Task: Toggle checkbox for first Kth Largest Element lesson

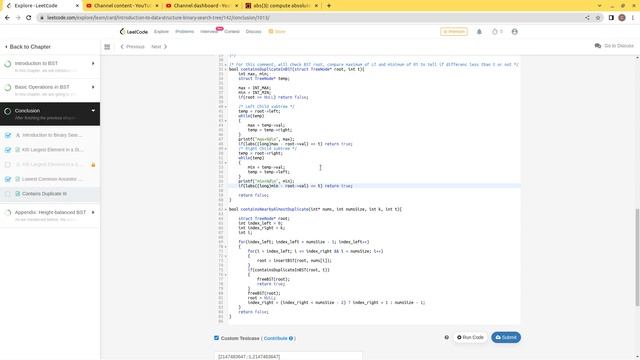Action: tap(8, 150)
